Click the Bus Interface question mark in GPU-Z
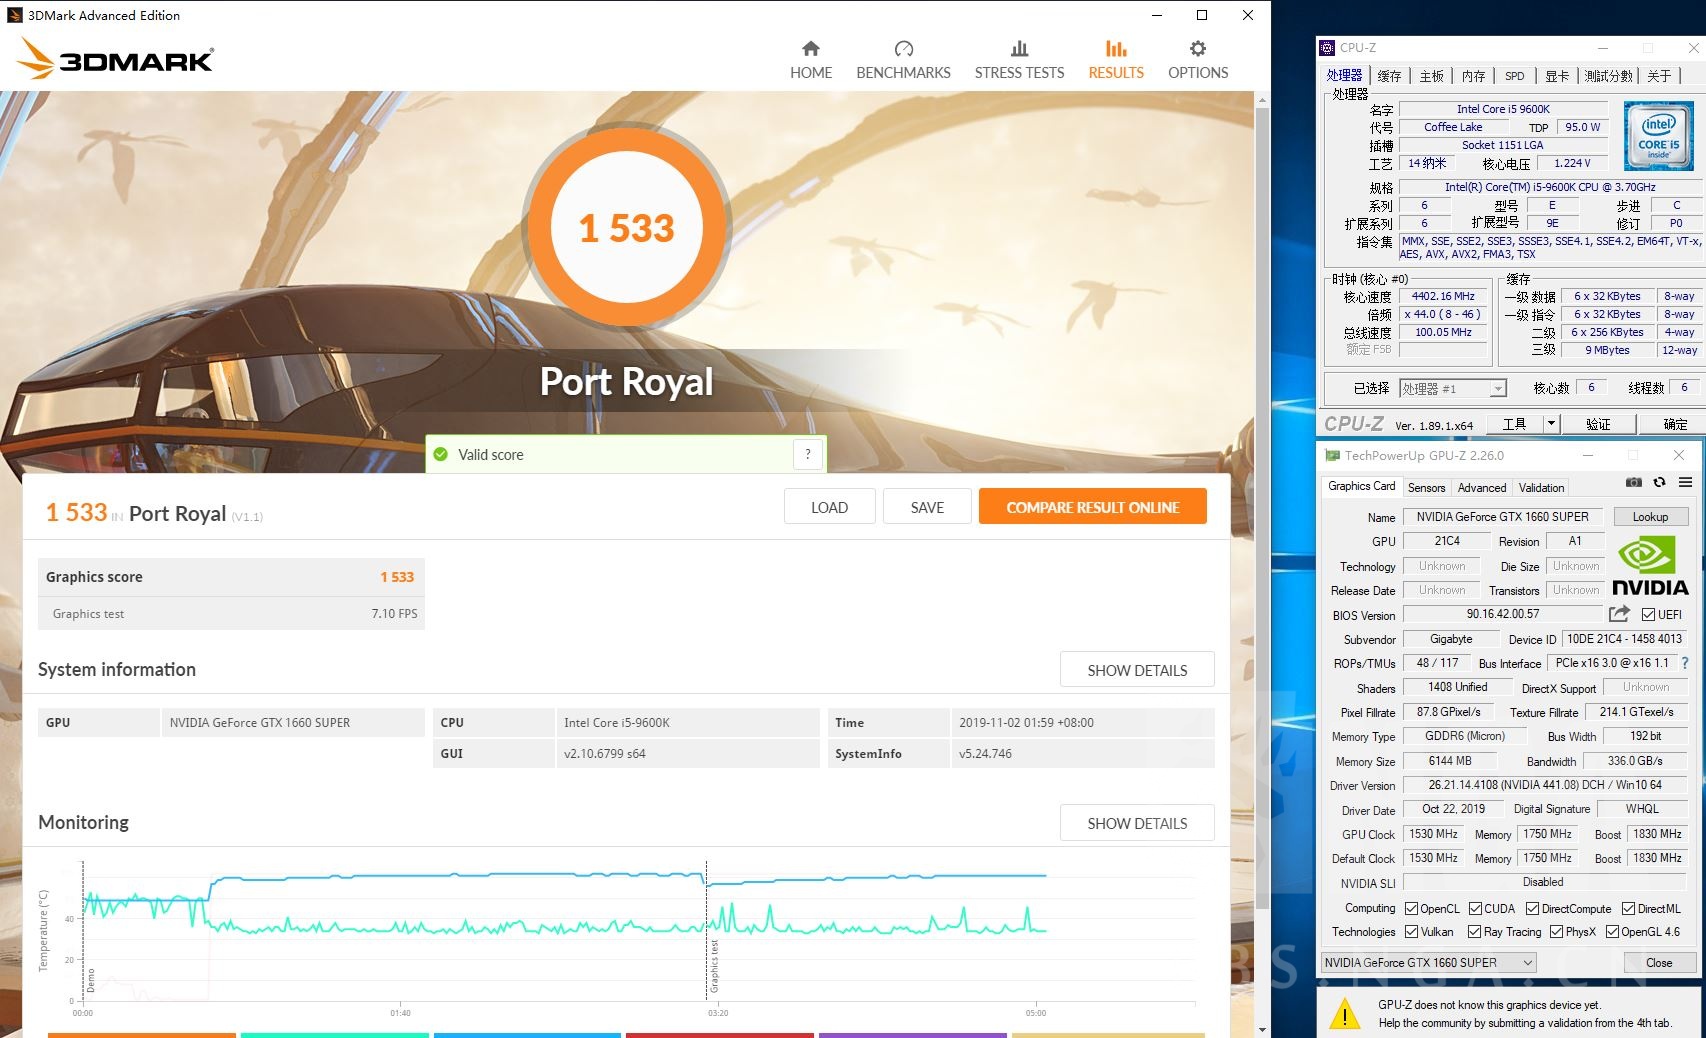 pyautogui.click(x=1685, y=663)
